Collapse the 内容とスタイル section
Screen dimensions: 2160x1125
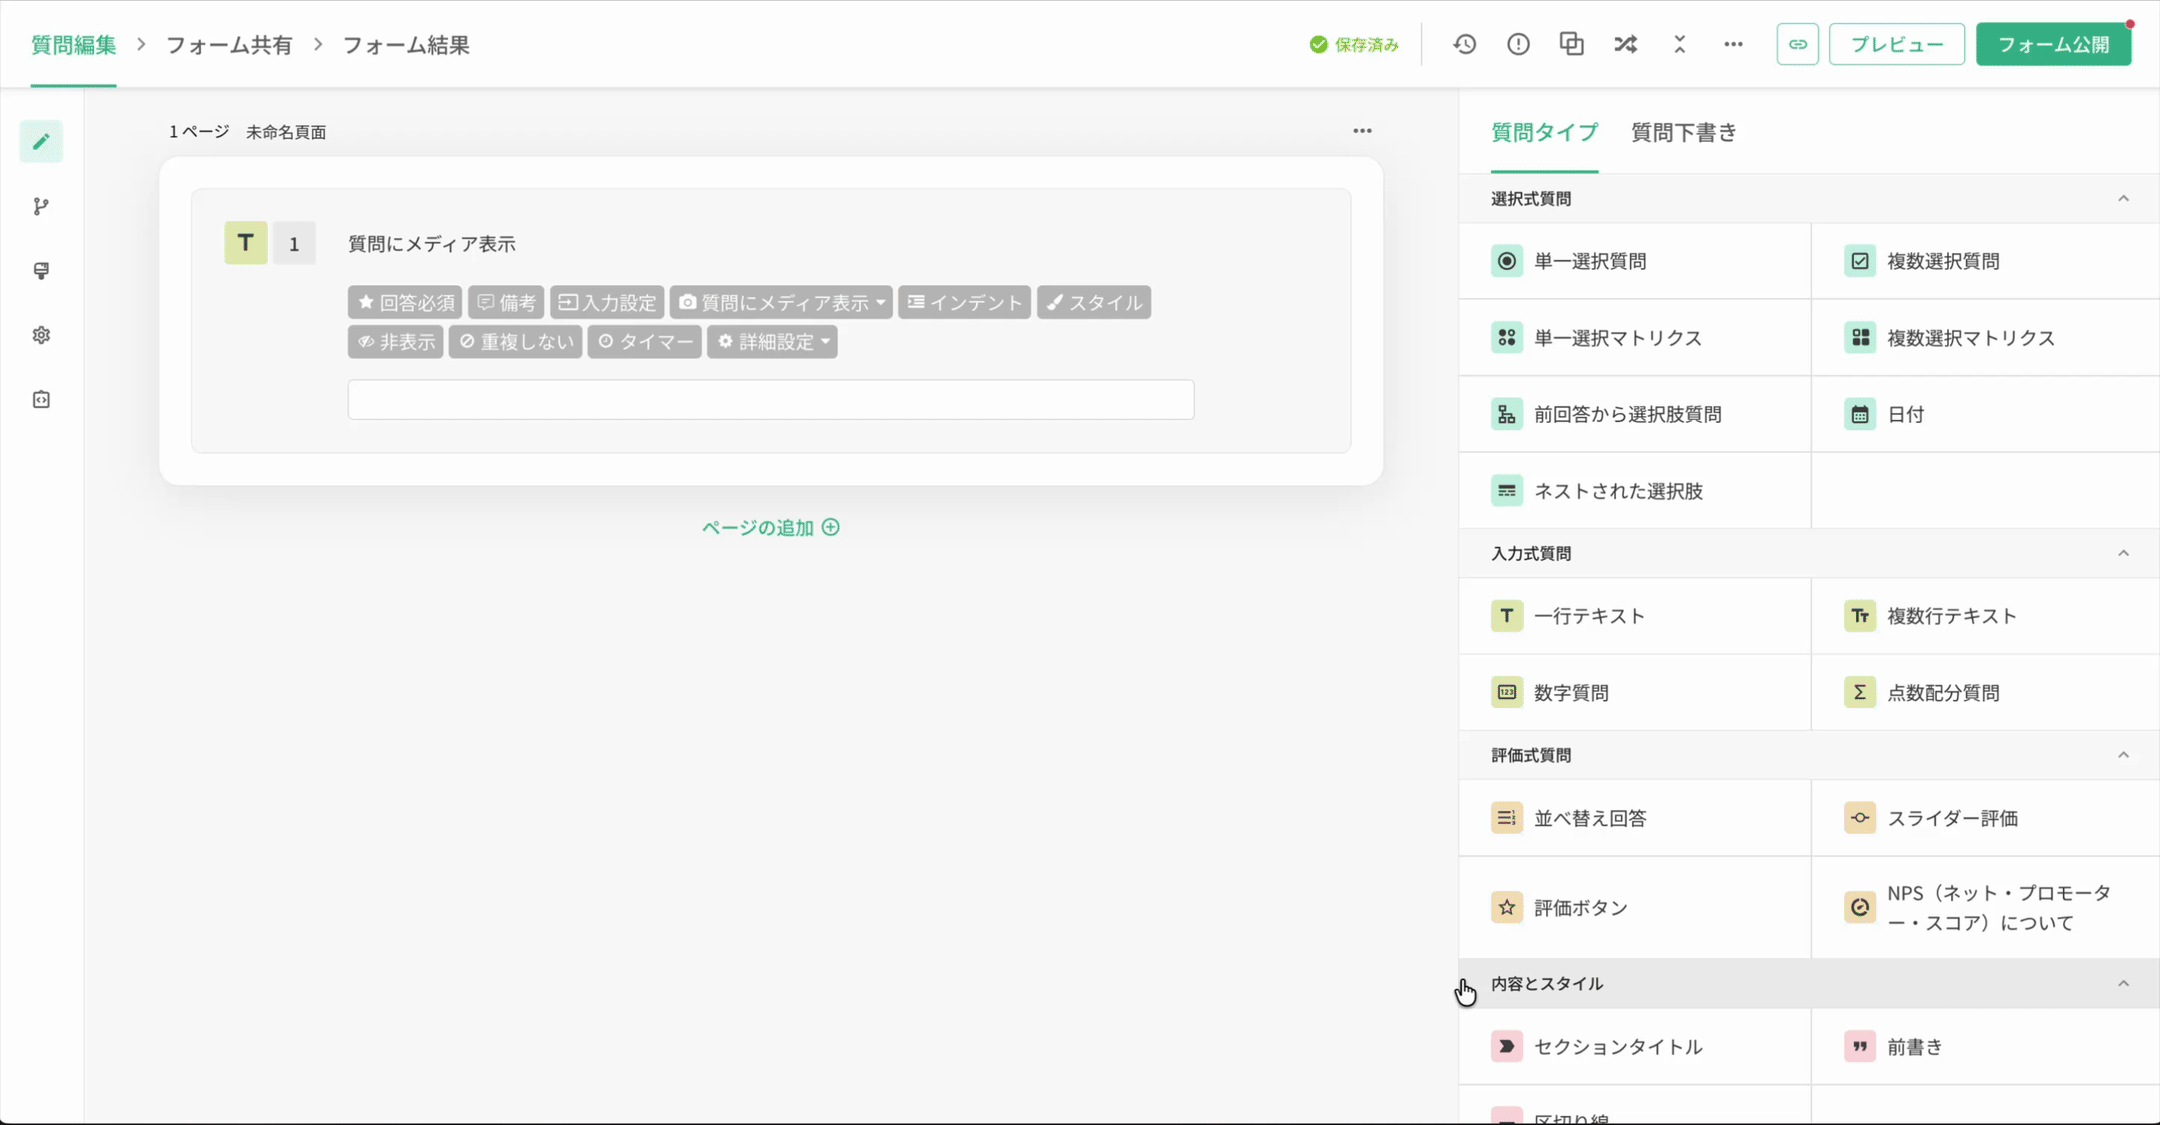coord(2123,984)
